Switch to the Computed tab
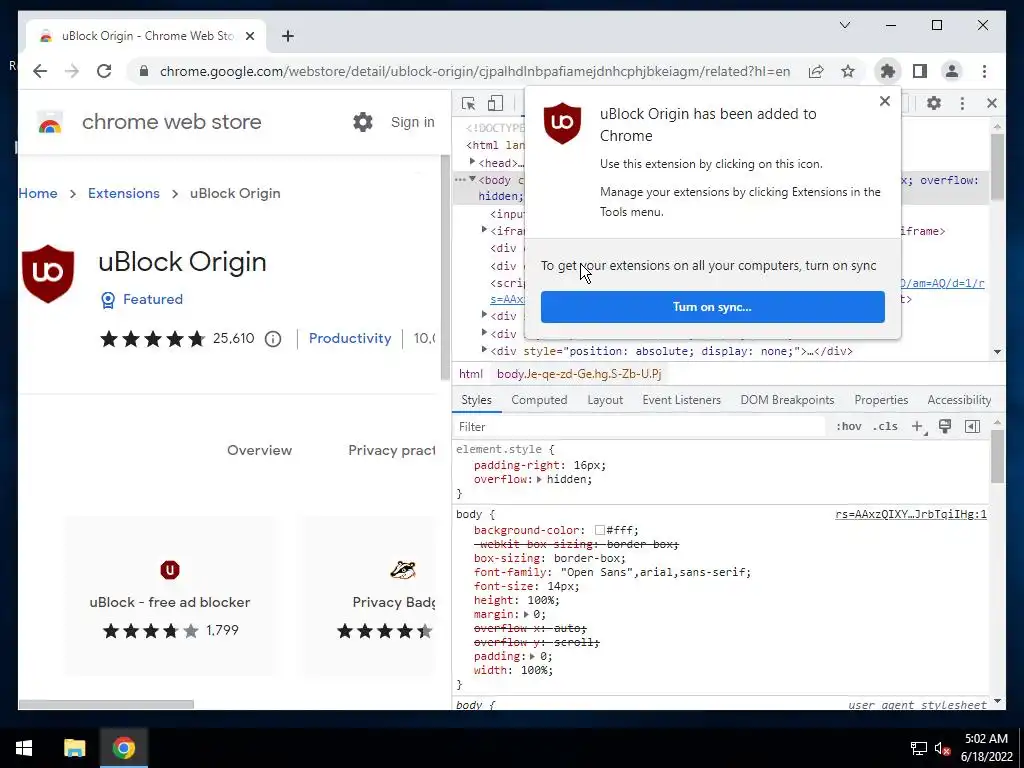The height and width of the screenshot is (768, 1024). [x=539, y=400]
